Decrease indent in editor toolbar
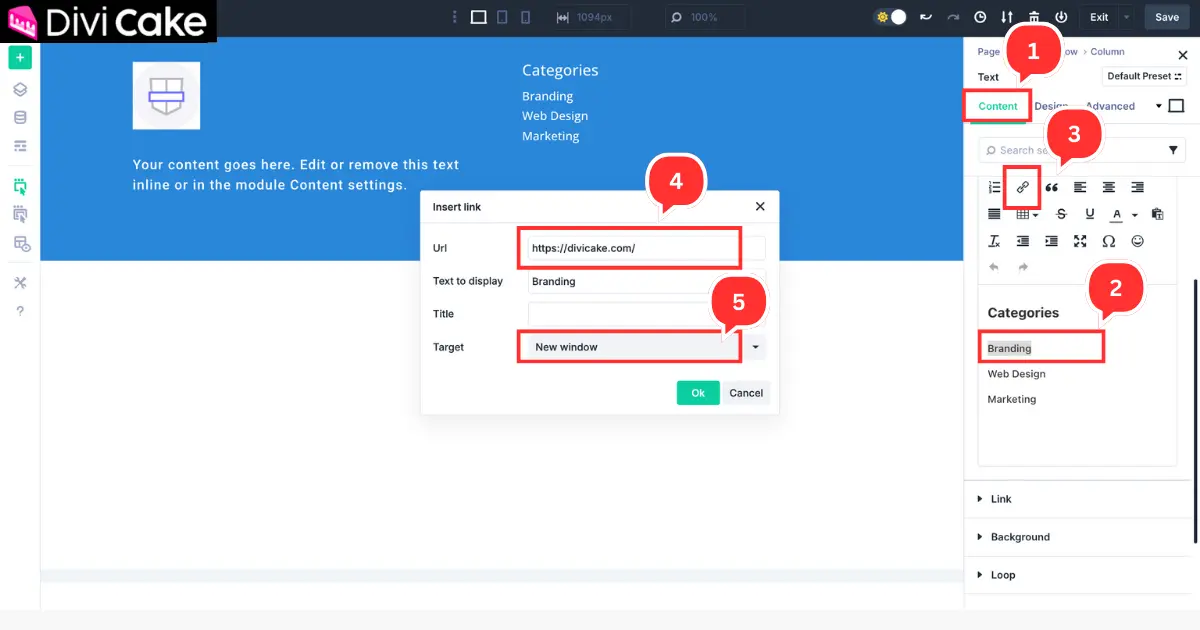This screenshot has height=630, width=1200. click(x=1022, y=241)
